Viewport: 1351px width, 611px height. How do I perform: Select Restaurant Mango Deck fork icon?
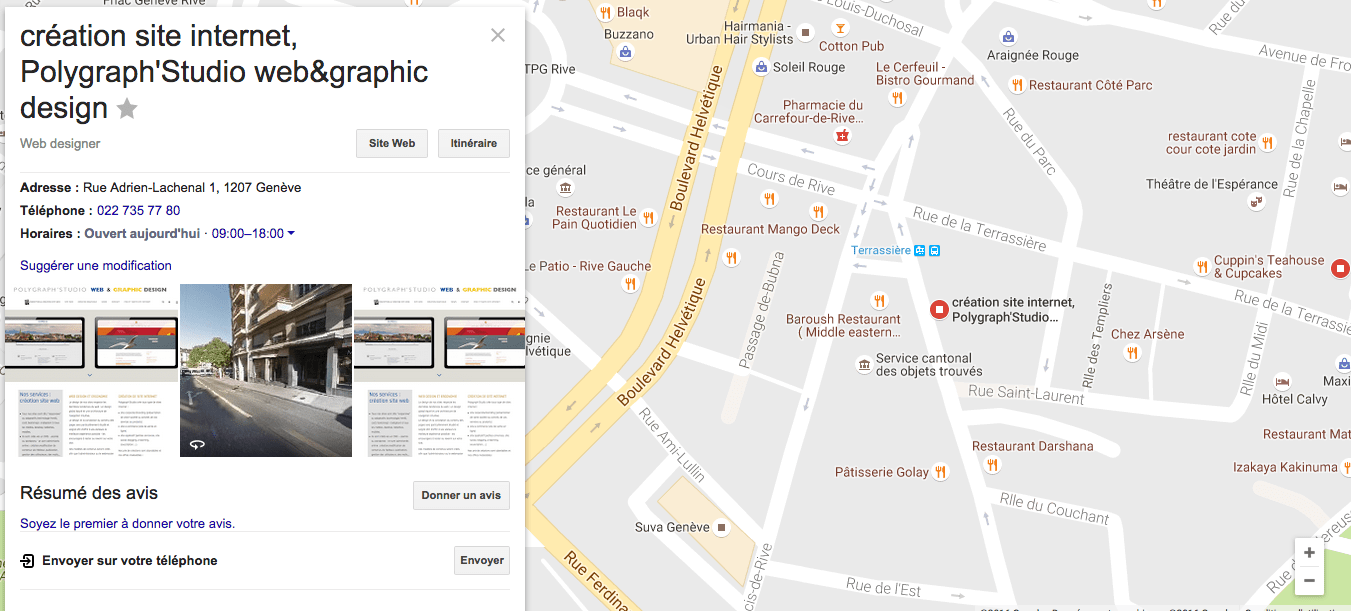tap(818, 211)
